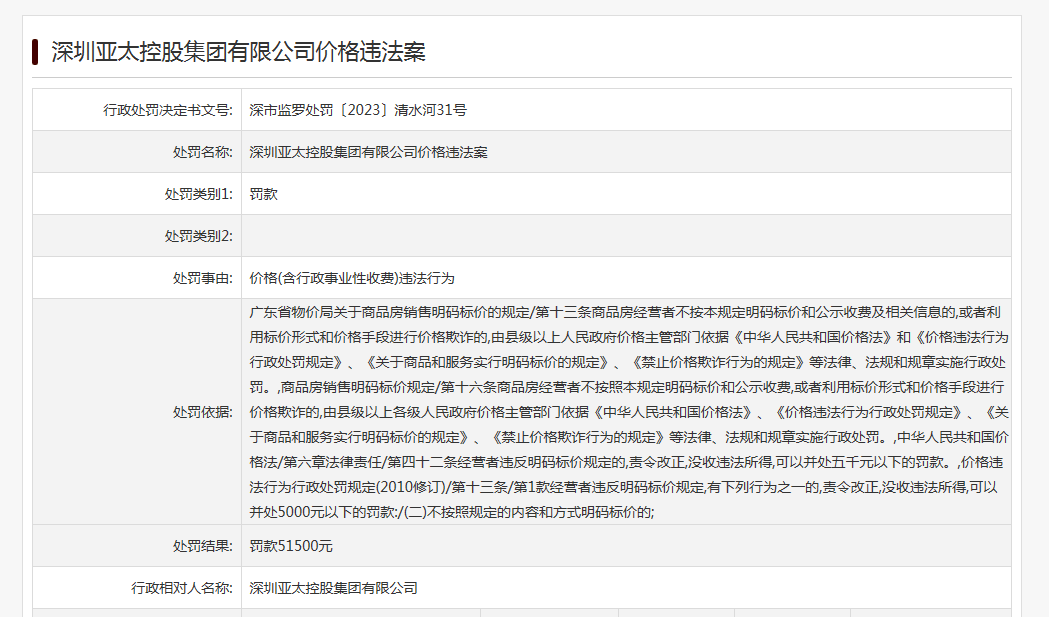The image size is (1049, 617).
Task: Select the label 行政处罚决定书文号:
Action: click(168, 110)
